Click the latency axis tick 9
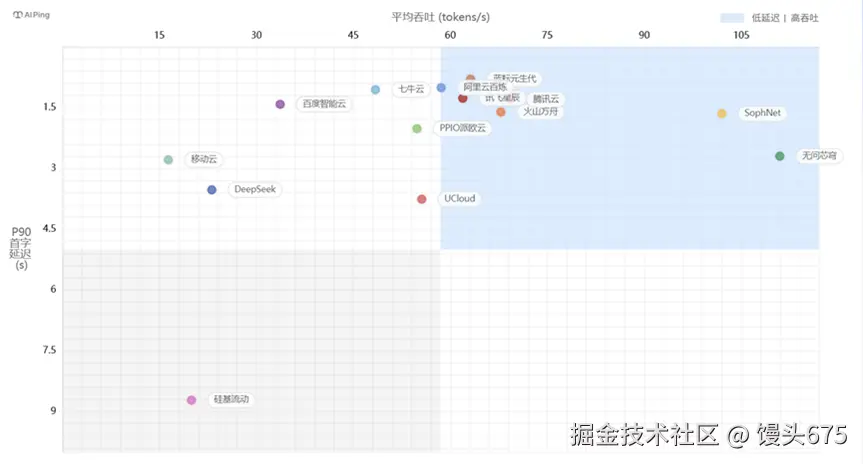The width and height of the screenshot is (863, 464). 53,411
